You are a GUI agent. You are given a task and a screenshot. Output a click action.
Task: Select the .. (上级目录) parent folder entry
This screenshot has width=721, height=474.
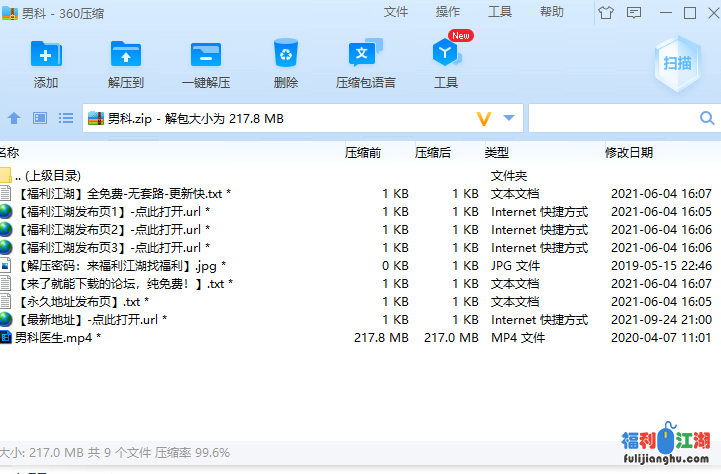point(47,175)
